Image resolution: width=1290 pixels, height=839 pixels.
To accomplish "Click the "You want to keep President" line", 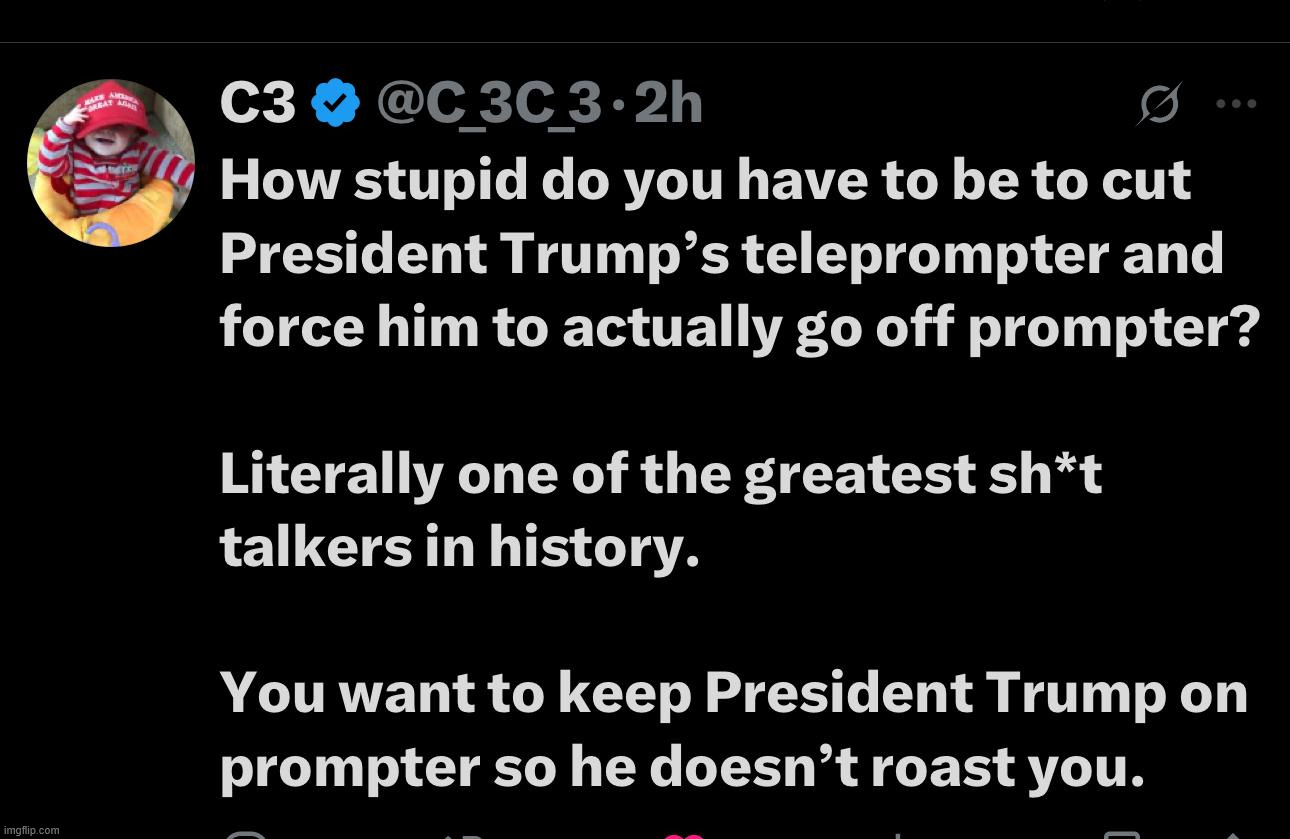I will point(733,693).
